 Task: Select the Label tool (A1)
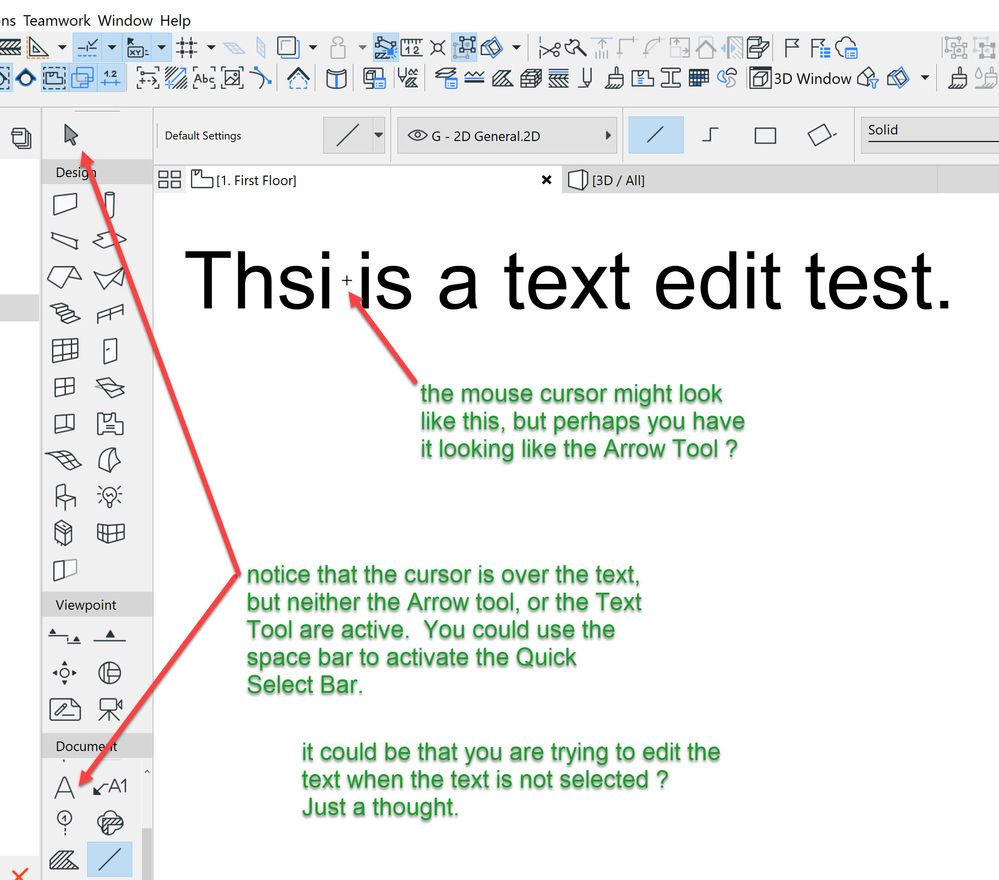tap(110, 787)
